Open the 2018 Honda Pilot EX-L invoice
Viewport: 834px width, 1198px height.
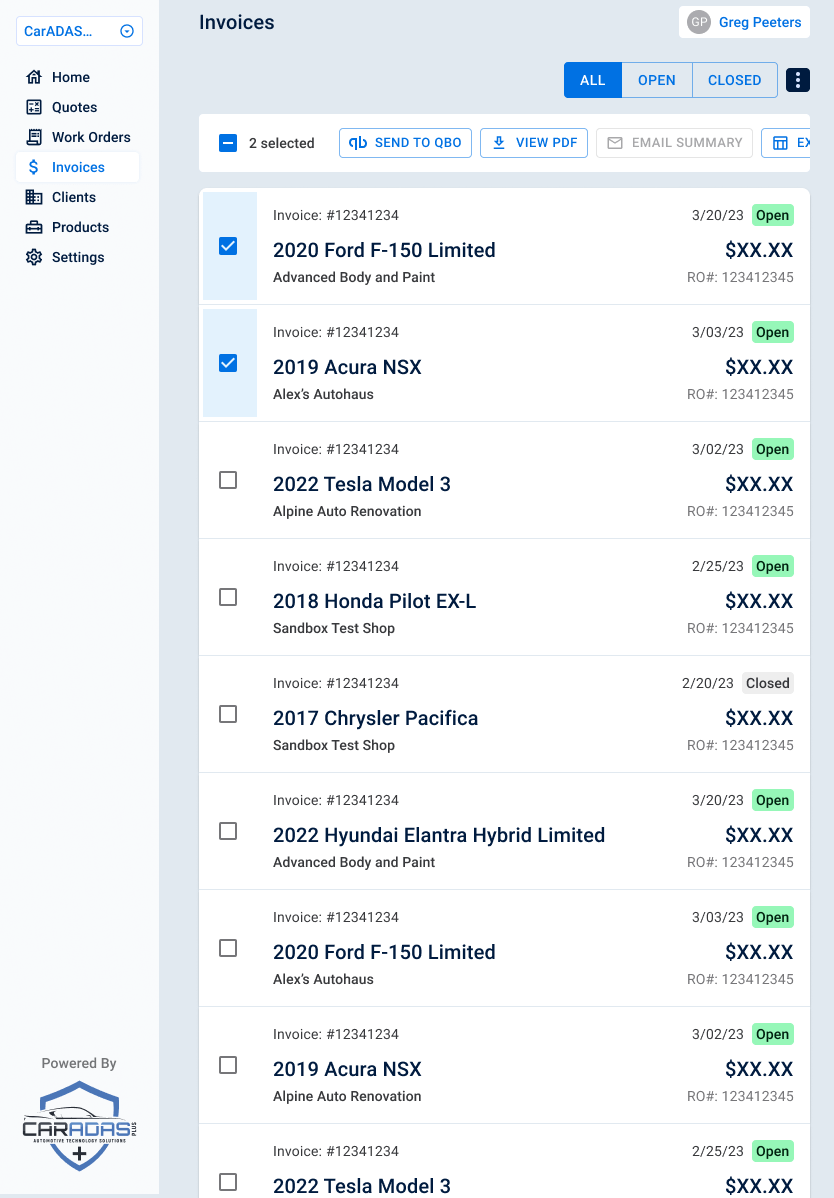pos(374,601)
